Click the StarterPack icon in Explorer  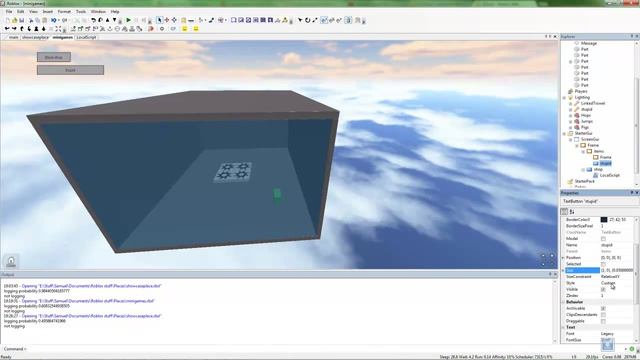click(x=571, y=181)
